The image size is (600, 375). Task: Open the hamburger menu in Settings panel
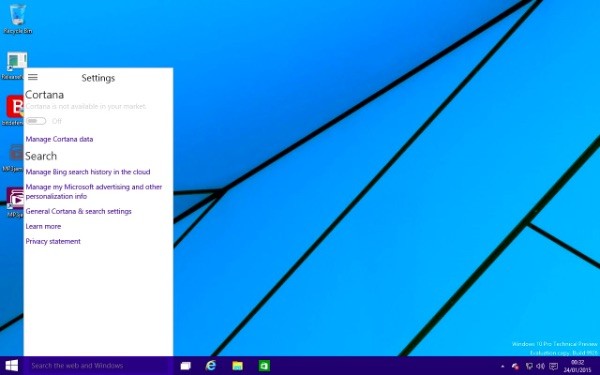point(33,77)
